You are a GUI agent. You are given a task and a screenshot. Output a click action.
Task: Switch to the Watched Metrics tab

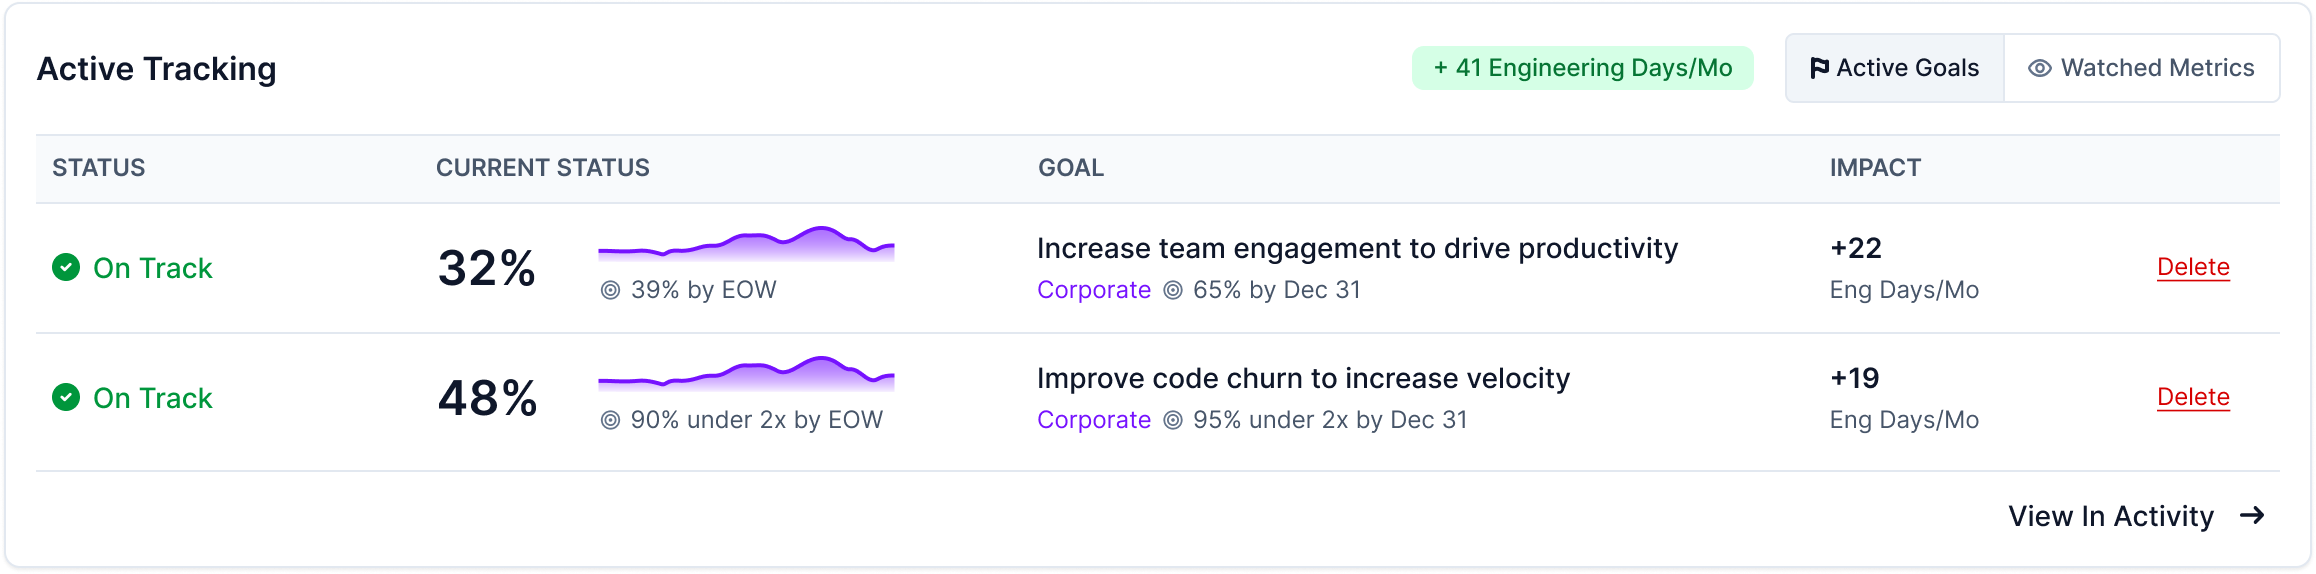click(x=2142, y=68)
